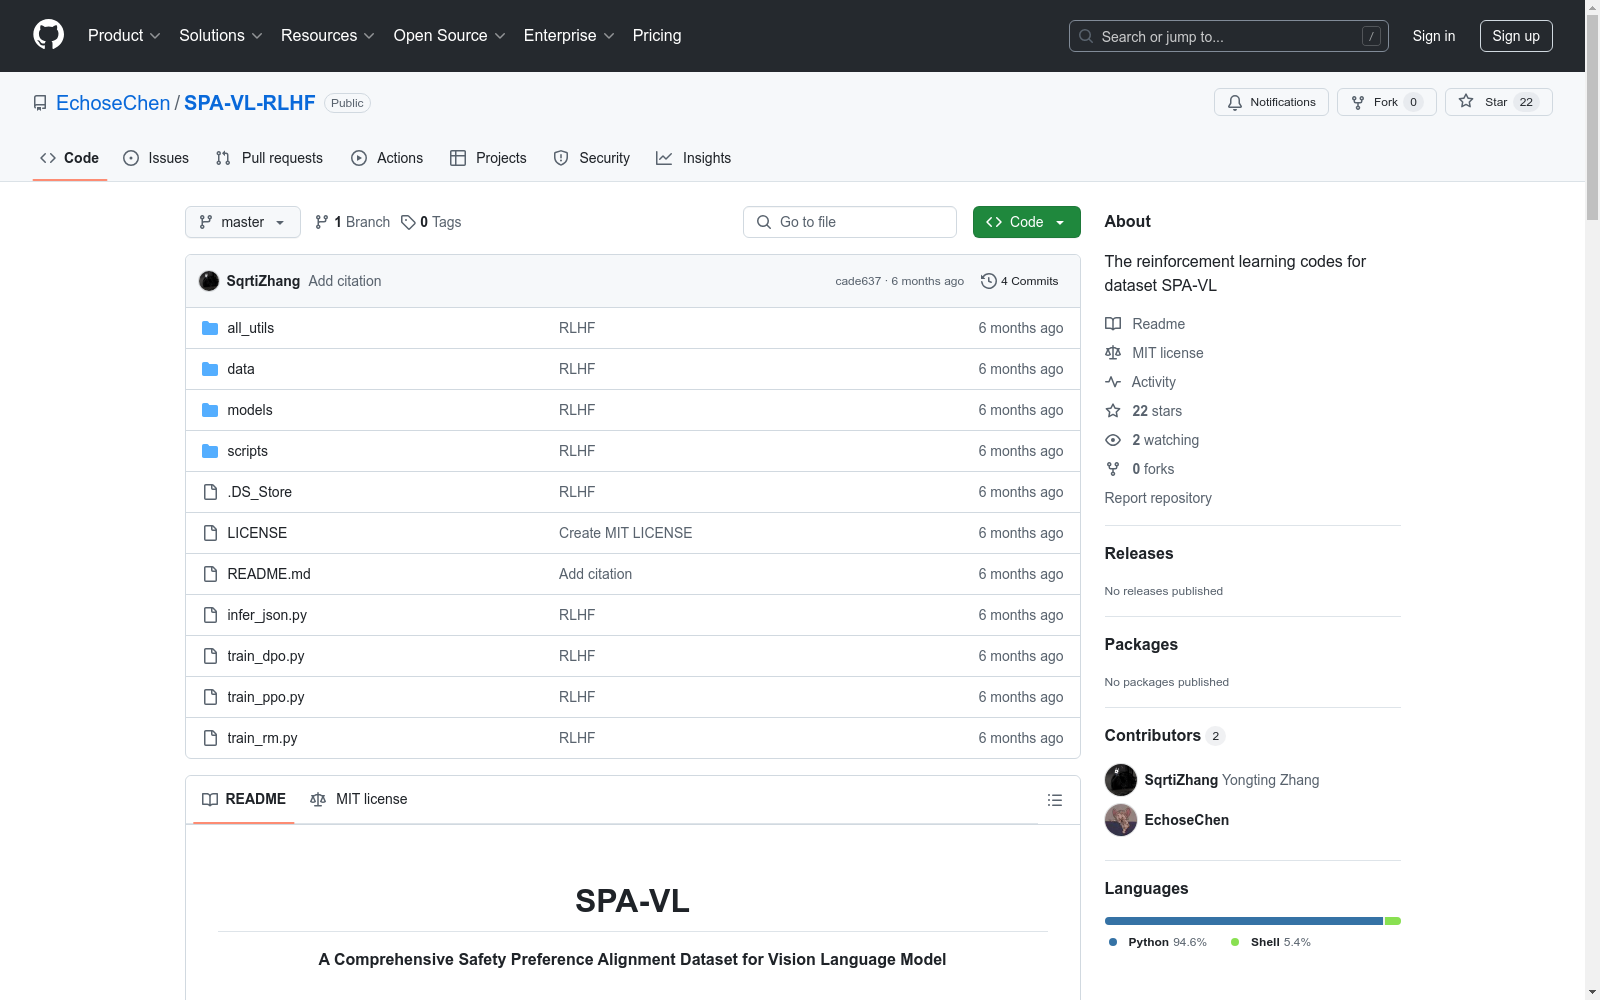This screenshot has height=1000, width=1600.
Task: Click the all_utils folder icon
Action: pyautogui.click(x=210, y=328)
